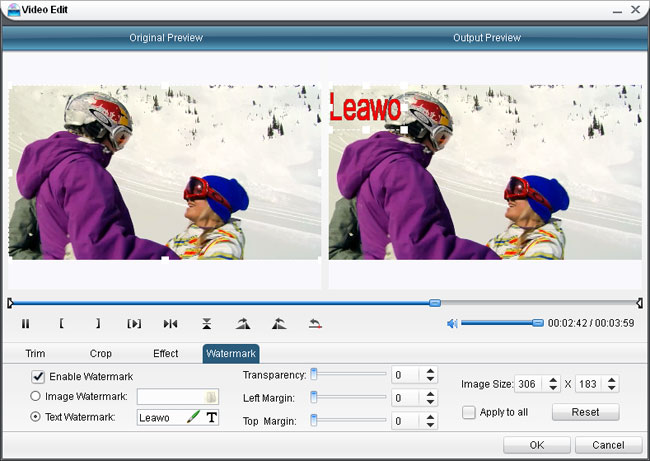Click the Top Margin slider handle
This screenshot has width=650, height=461.
tap(314, 420)
